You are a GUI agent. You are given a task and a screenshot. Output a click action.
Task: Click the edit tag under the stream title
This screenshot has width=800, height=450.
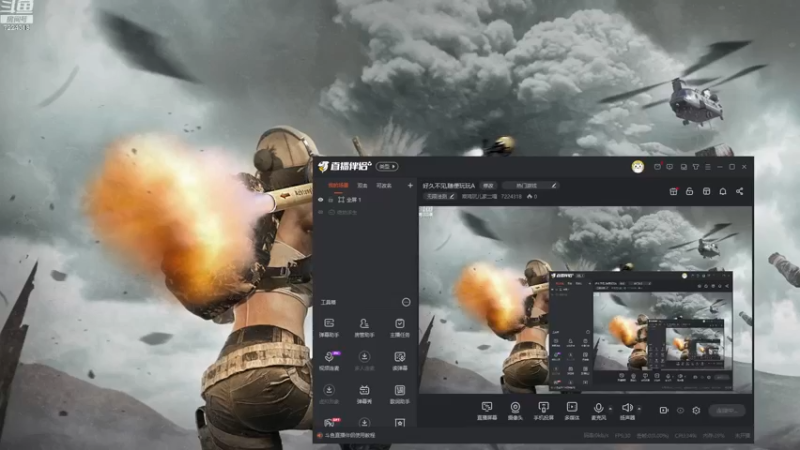coord(440,196)
